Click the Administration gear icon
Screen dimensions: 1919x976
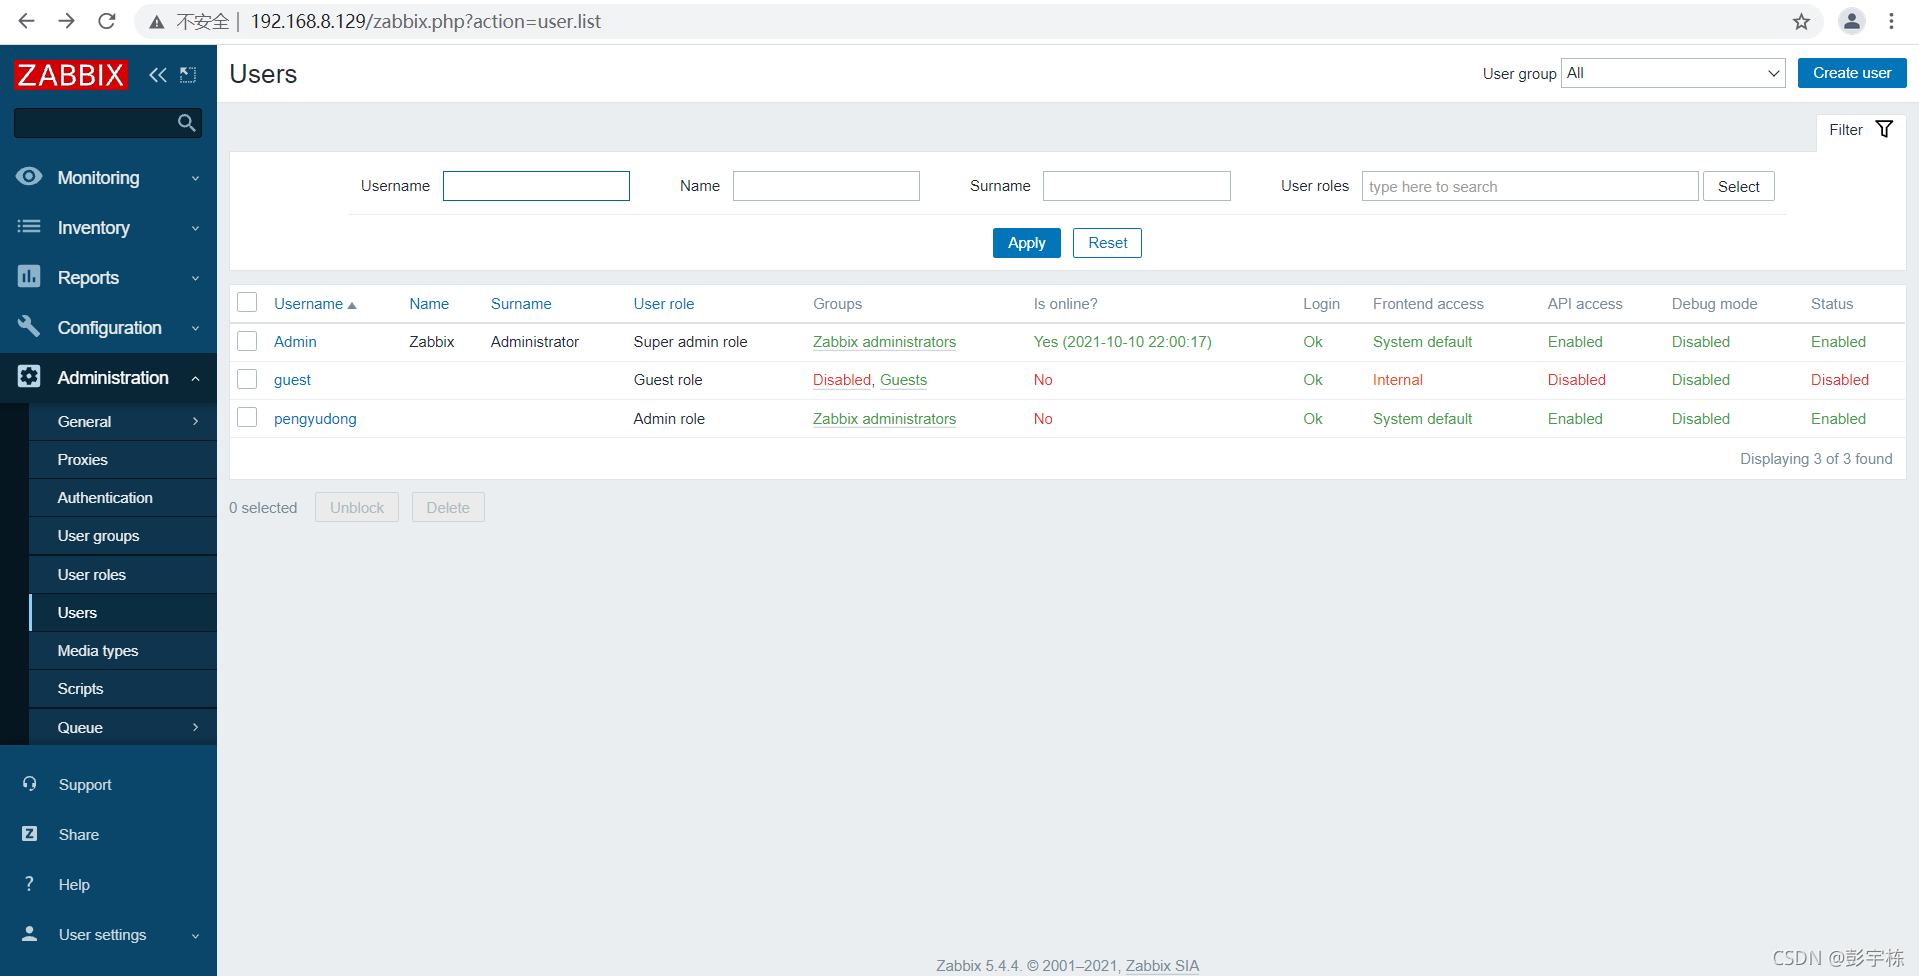click(x=29, y=377)
